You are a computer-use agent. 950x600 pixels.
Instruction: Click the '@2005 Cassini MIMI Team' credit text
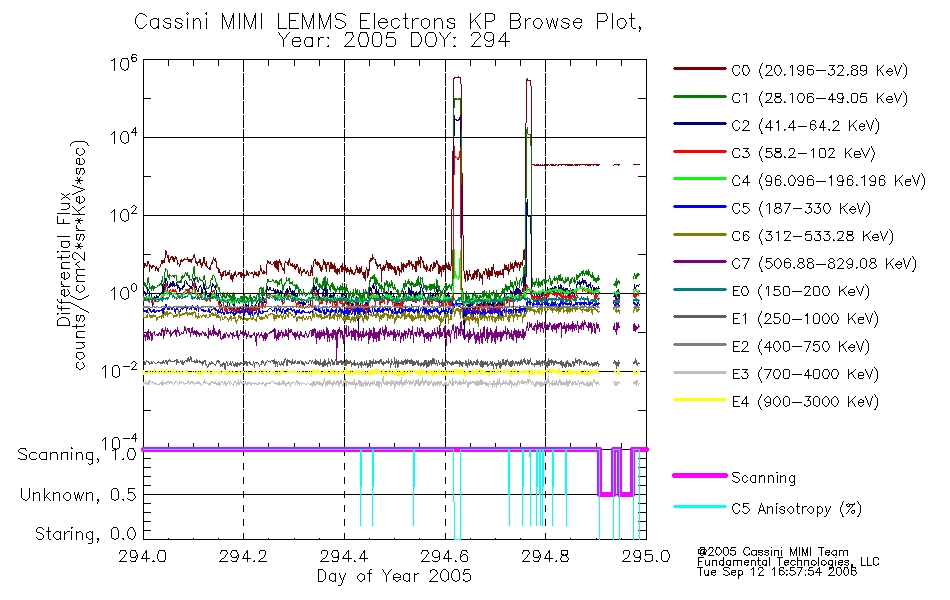pos(772,552)
